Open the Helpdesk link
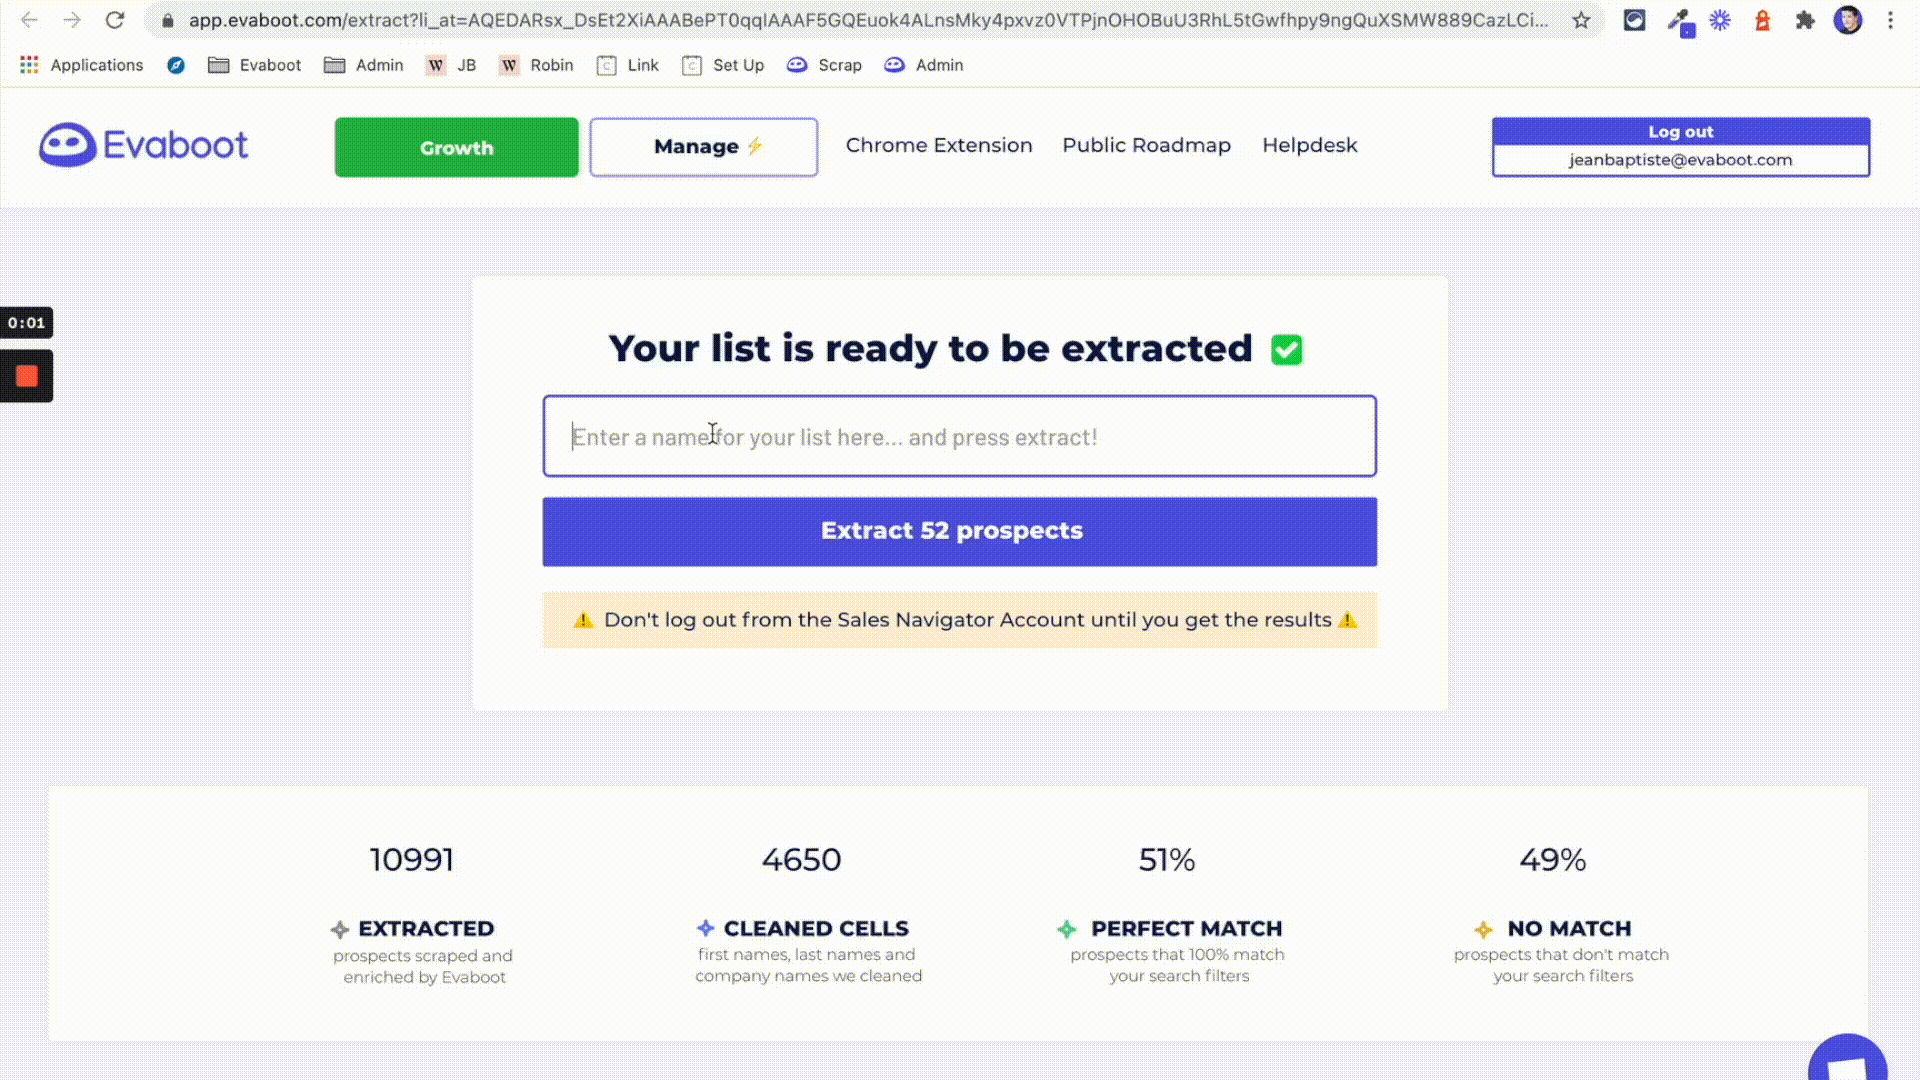This screenshot has width=1920, height=1080. 1309,145
